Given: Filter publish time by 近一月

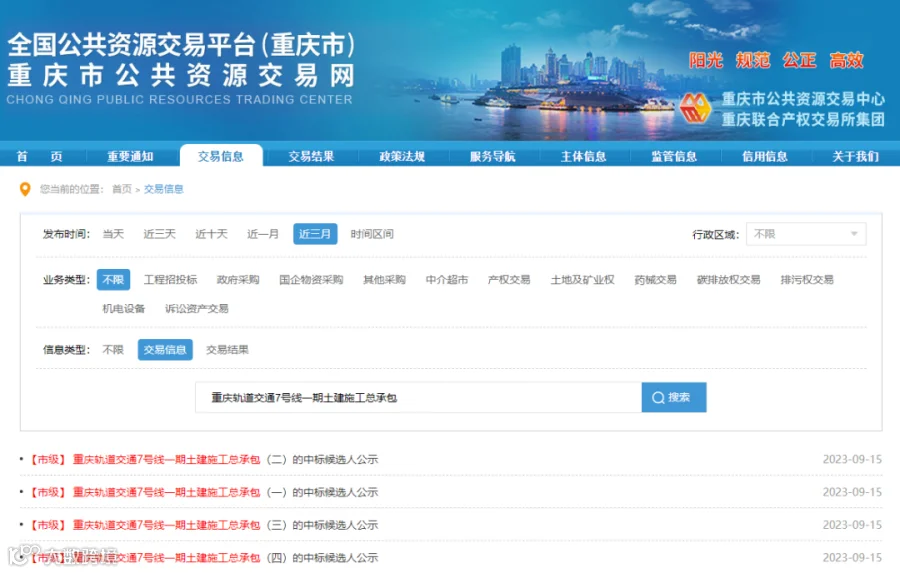Looking at the screenshot, I should tap(263, 234).
